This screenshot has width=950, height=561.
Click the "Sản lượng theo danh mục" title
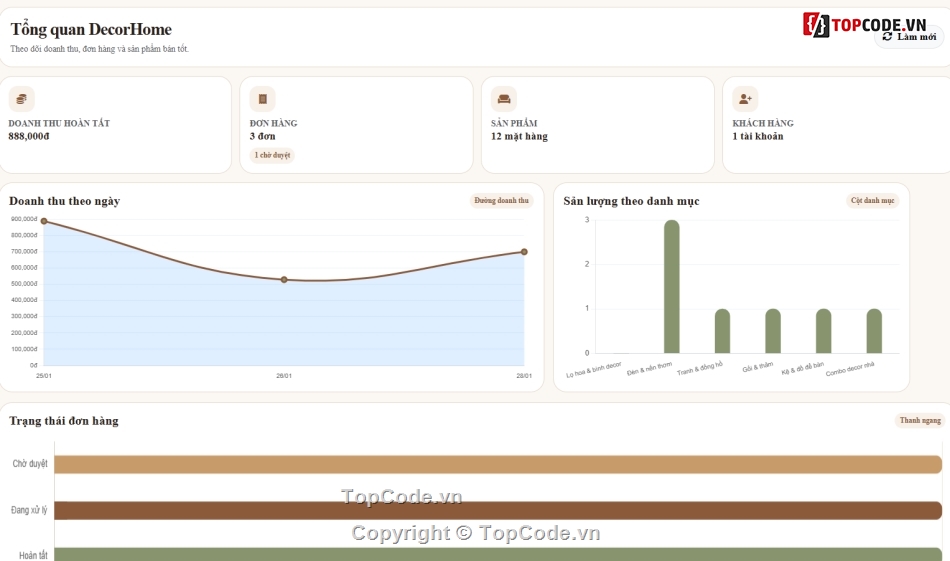pos(631,201)
